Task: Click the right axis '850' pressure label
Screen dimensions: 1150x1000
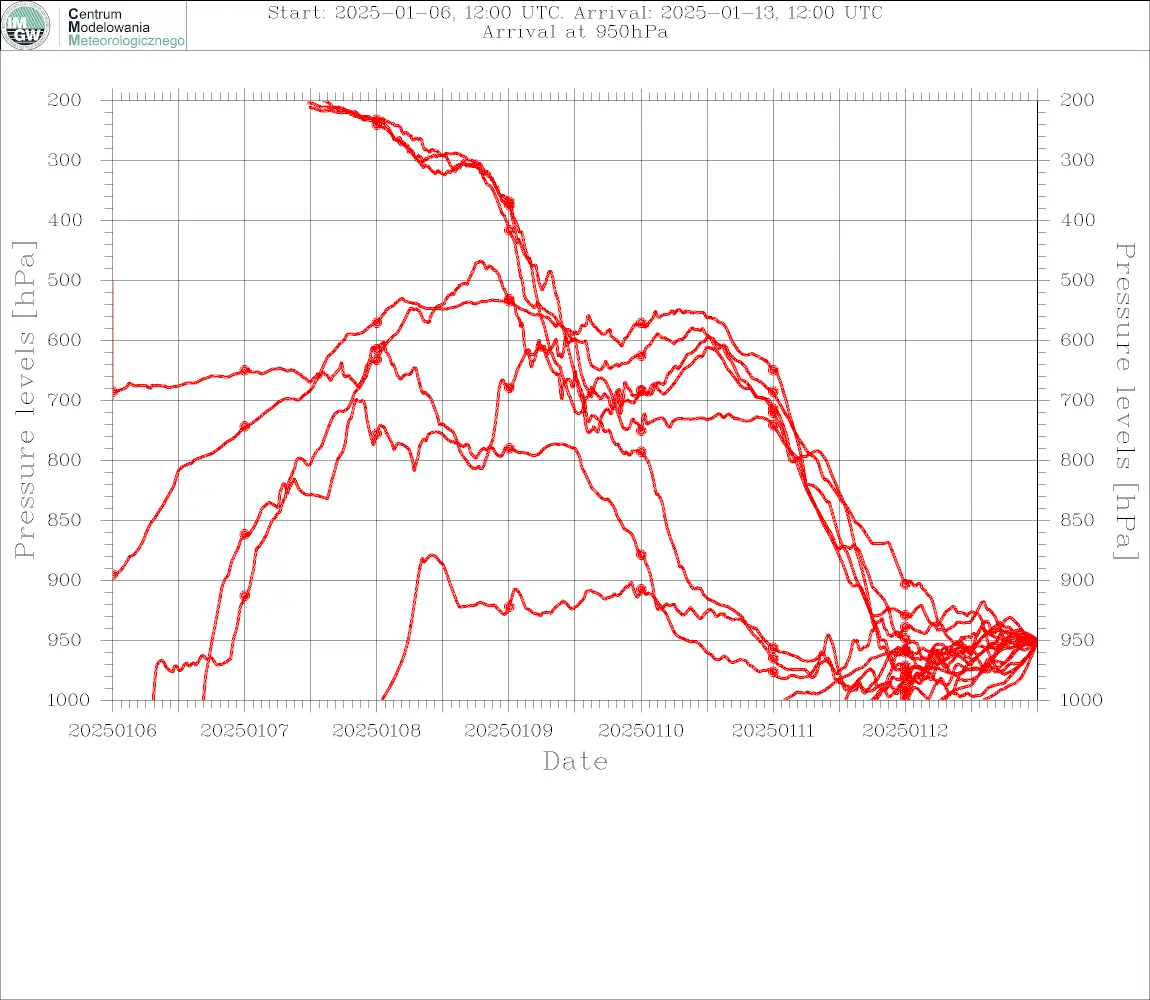Action: [1077, 520]
